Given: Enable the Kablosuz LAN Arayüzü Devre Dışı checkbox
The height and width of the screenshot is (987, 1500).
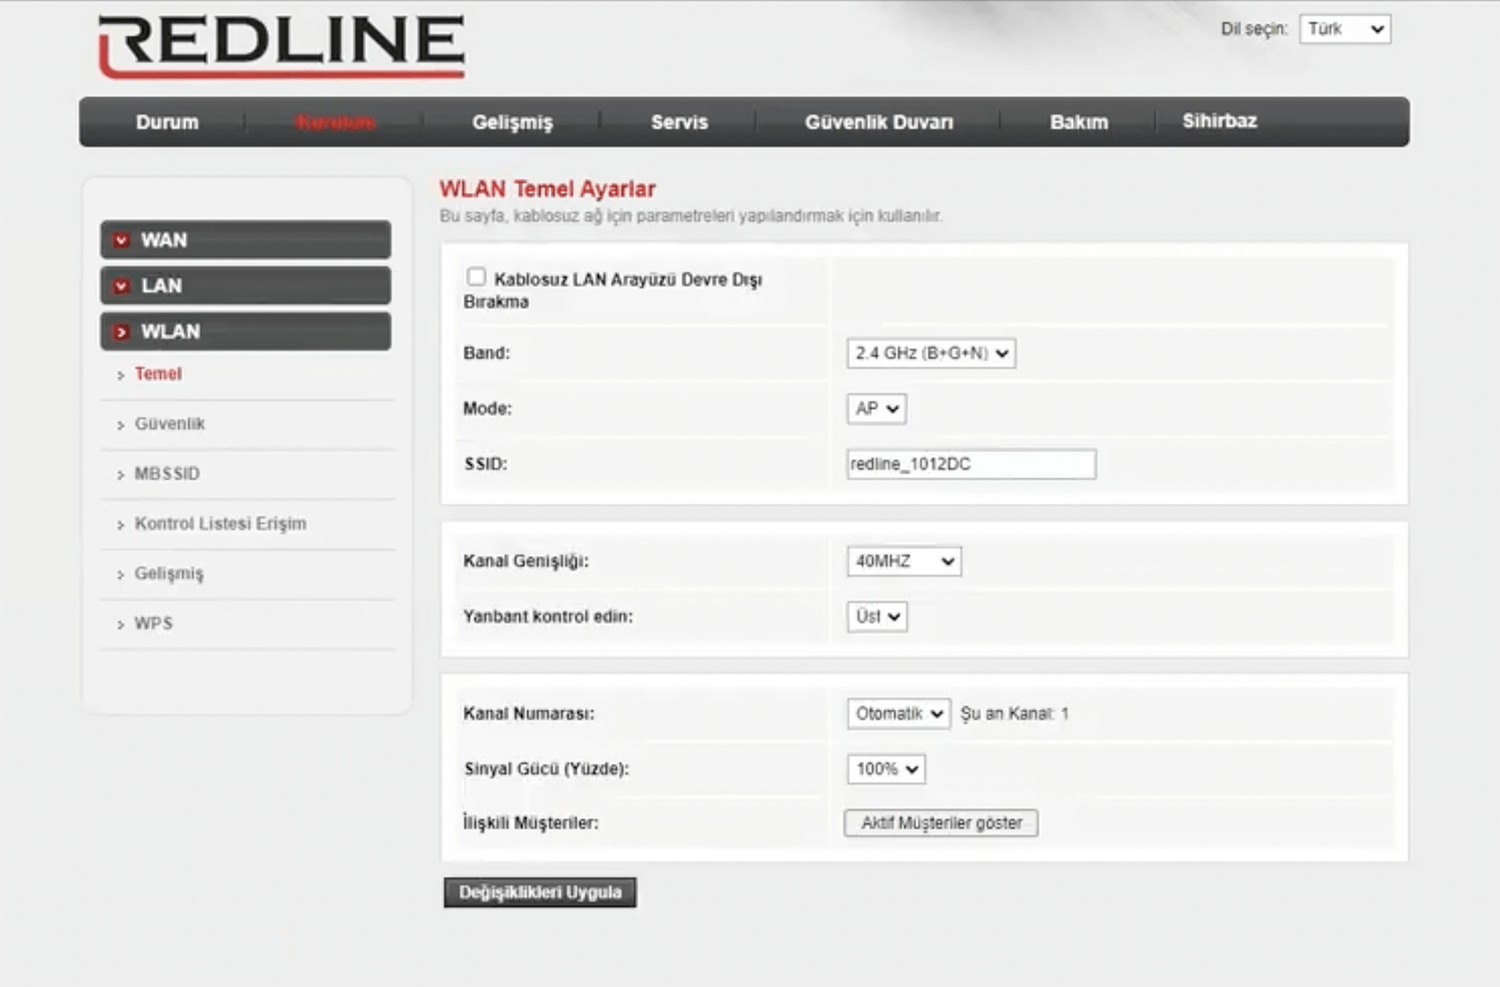Looking at the screenshot, I should 476,277.
